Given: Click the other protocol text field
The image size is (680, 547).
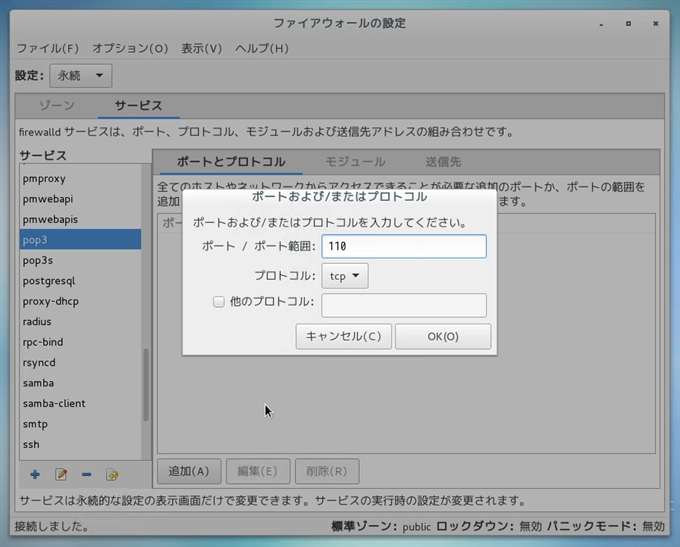Looking at the screenshot, I should tap(404, 305).
